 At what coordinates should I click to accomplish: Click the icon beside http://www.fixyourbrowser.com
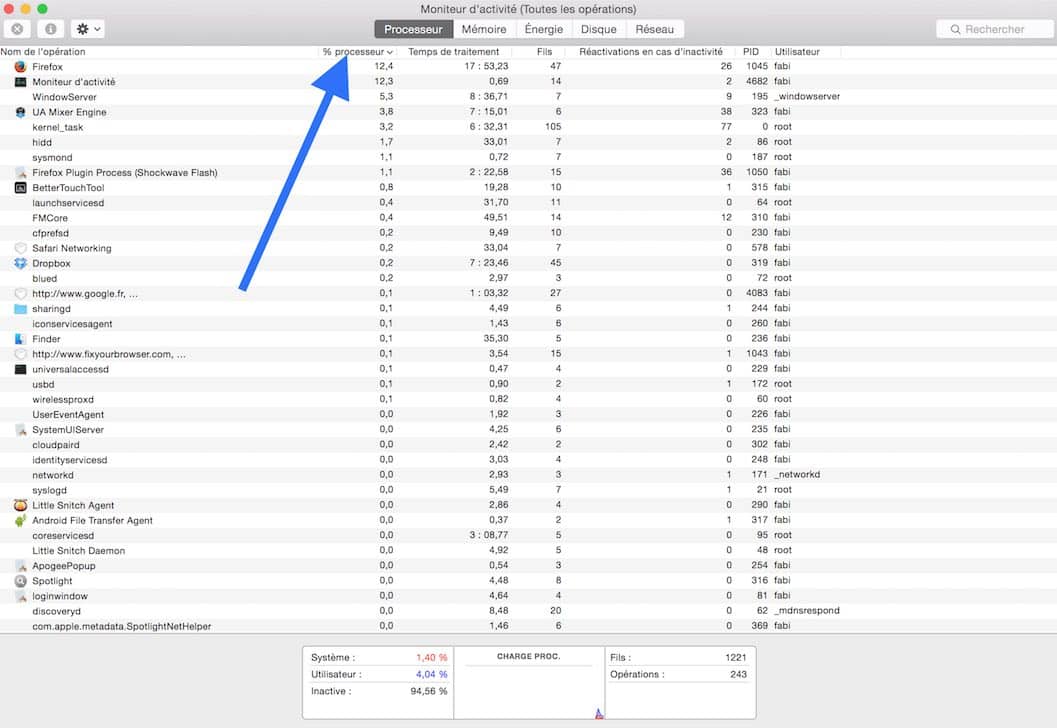tap(20, 354)
